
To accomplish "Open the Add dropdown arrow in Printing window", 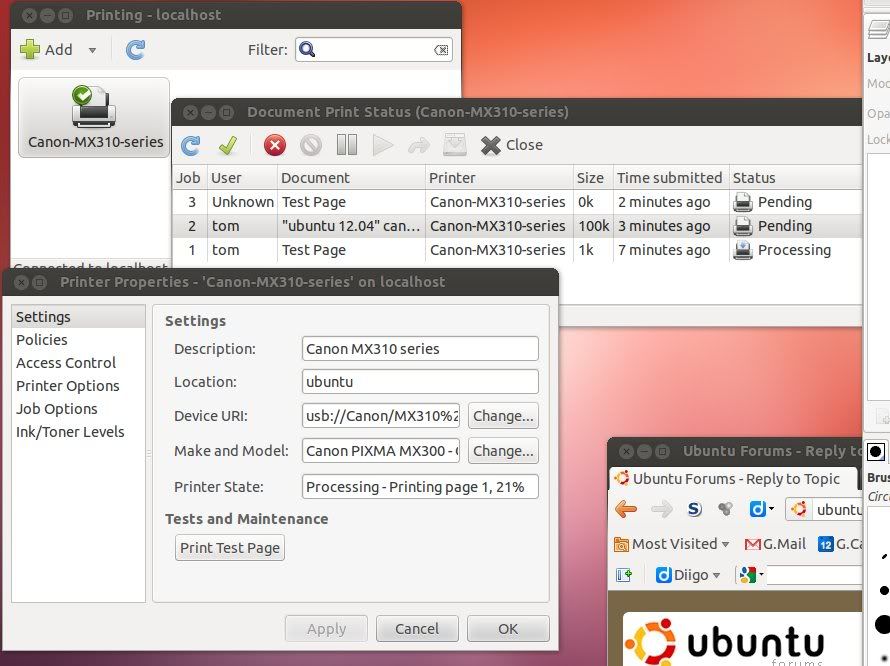I will click(92, 50).
